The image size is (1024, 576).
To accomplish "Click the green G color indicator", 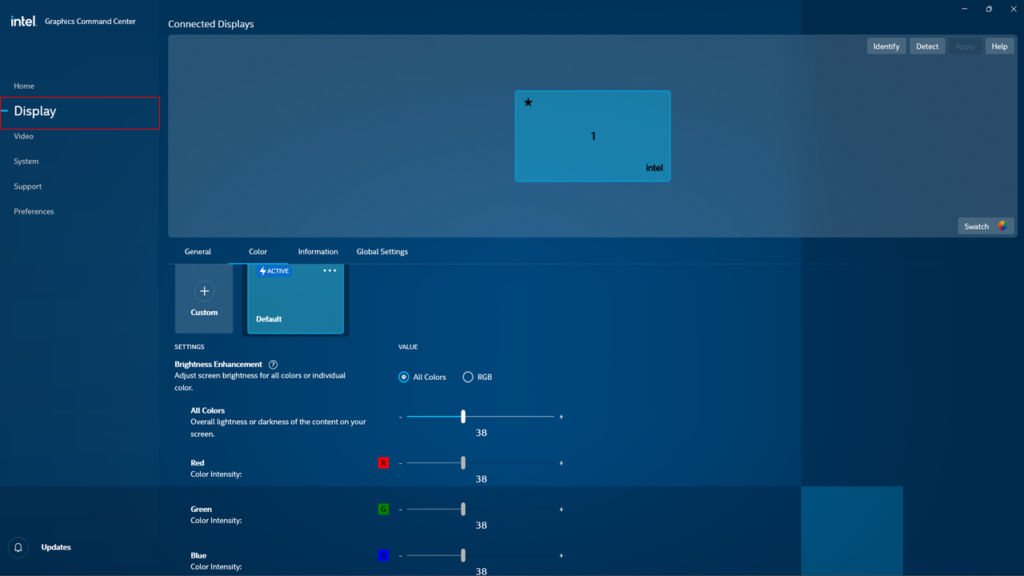I will (383, 509).
